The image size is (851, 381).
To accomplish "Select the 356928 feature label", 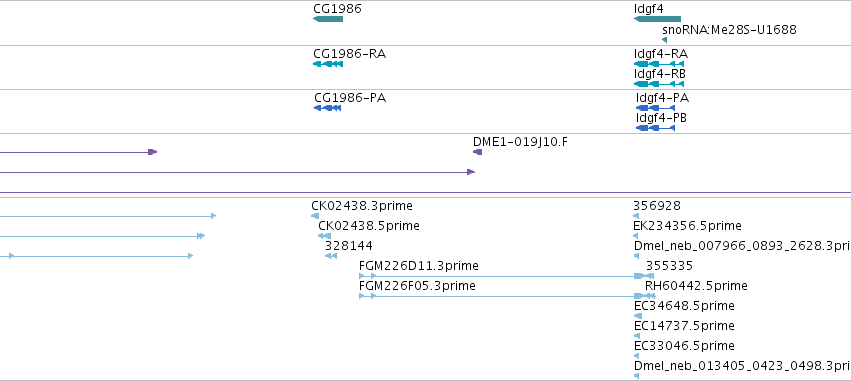I will pyautogui.click(x=657, y=206).
